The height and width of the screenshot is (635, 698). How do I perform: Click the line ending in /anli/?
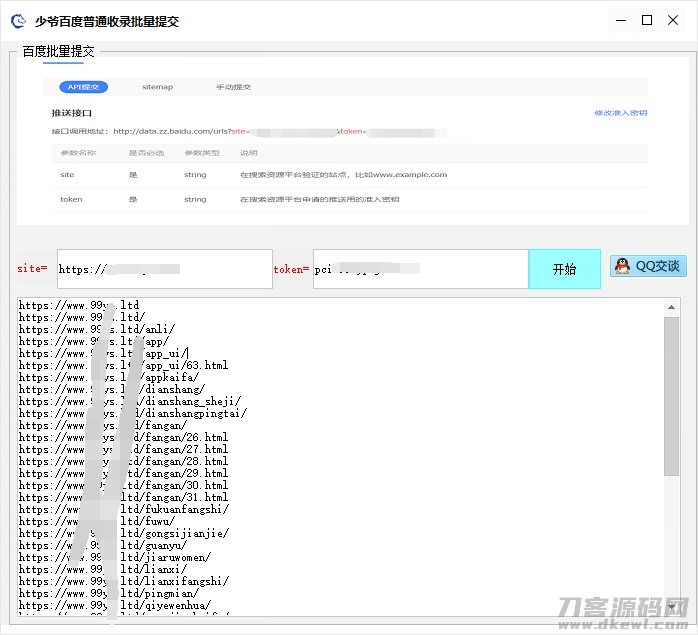[x=97, y=329]
